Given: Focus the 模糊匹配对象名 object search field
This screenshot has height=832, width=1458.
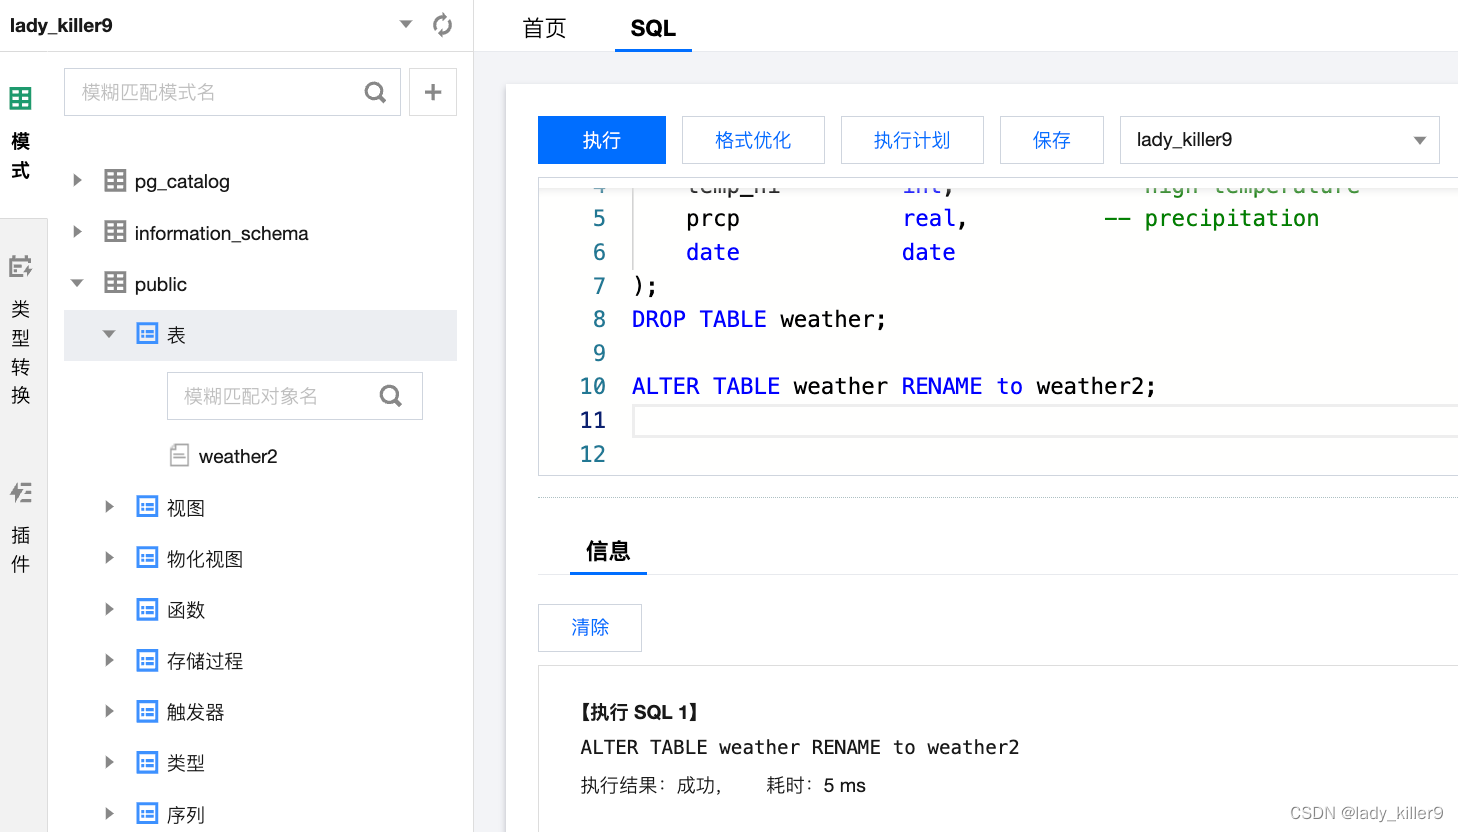Looking at the screenshot, I should (x=295, y=396).
